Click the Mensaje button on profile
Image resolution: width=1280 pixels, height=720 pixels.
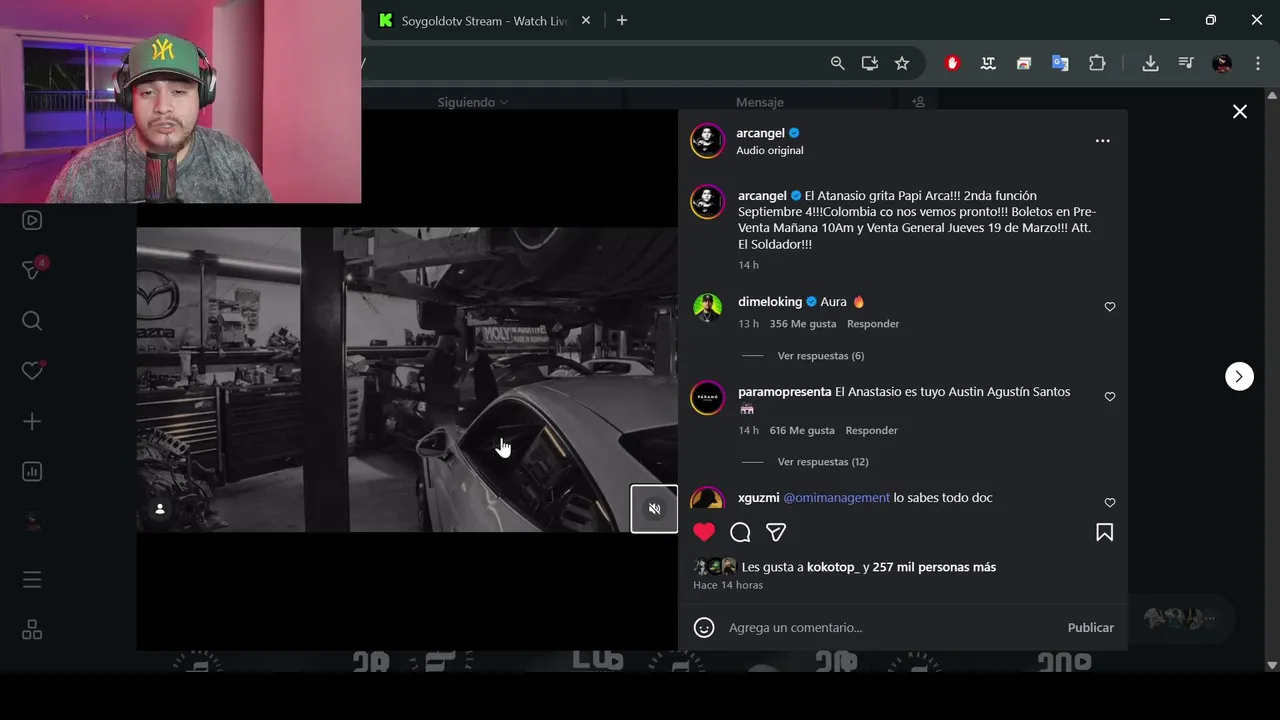(760, 102)
